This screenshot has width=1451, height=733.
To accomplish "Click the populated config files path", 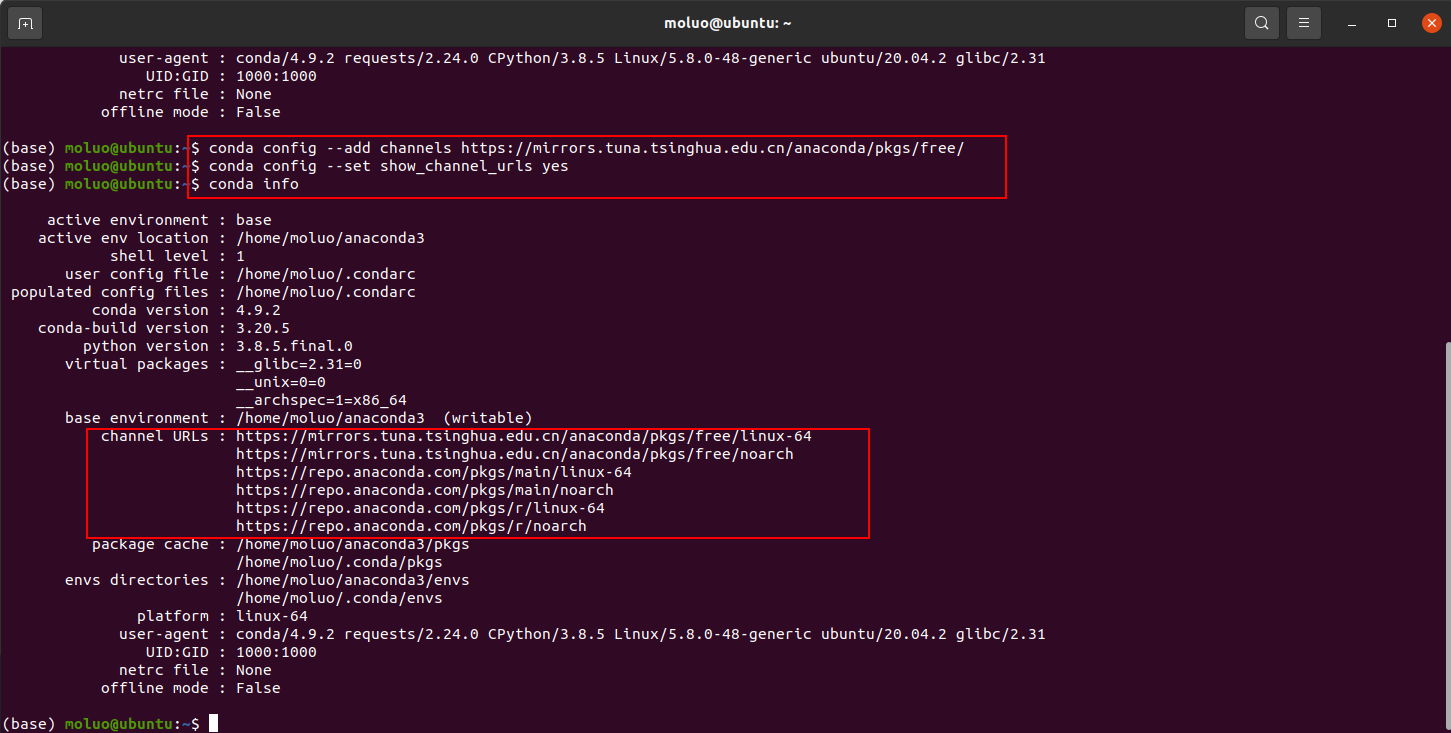I will [x=326, y=292].
